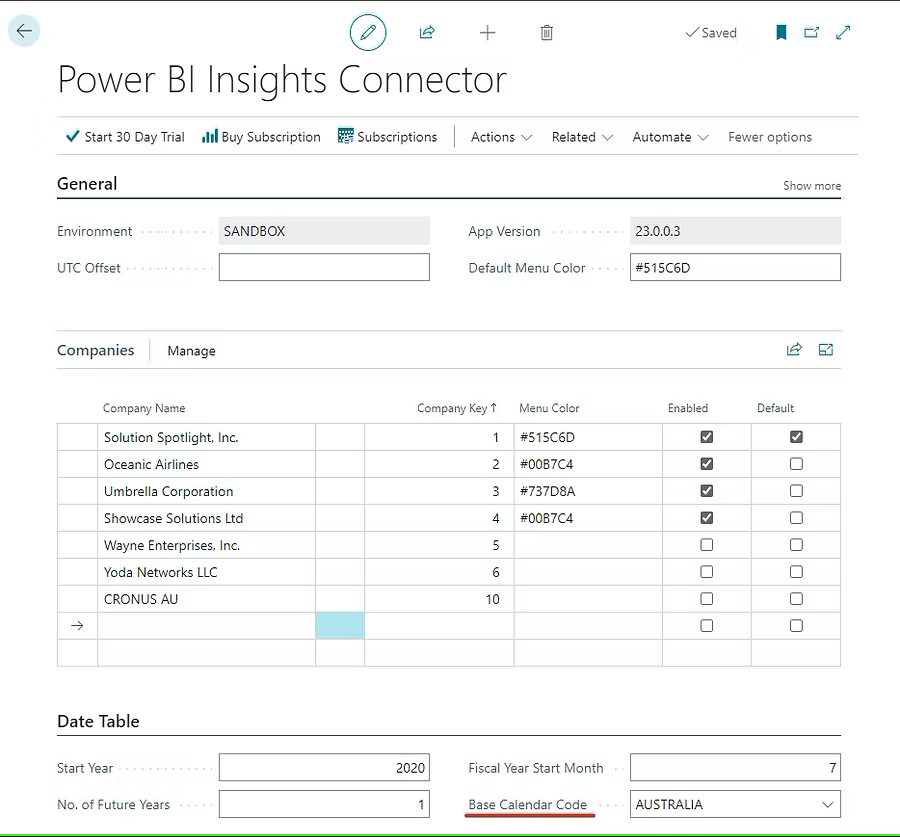Click the Fiscal Year Start Month field

[735, 768]
